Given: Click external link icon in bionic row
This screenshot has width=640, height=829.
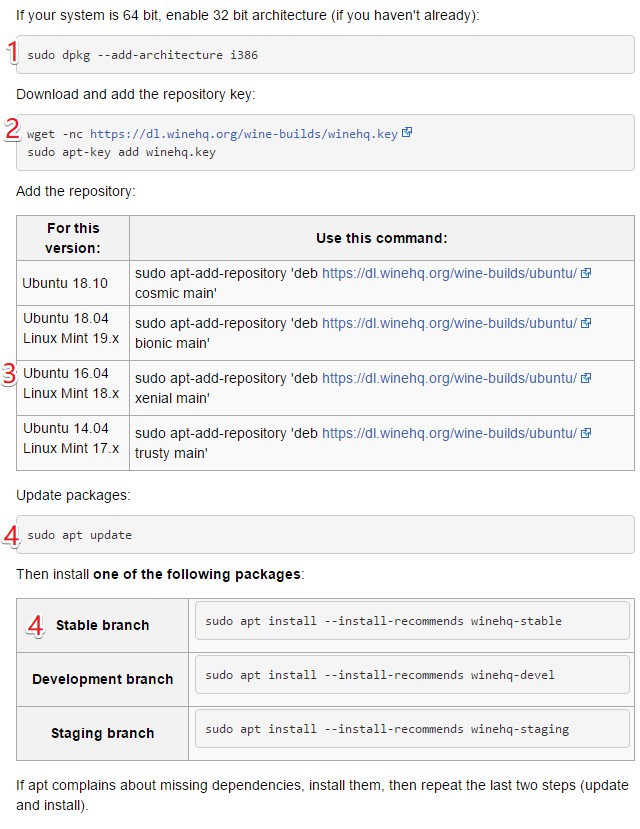Looking at the screenshot, I should coord(586,323).
